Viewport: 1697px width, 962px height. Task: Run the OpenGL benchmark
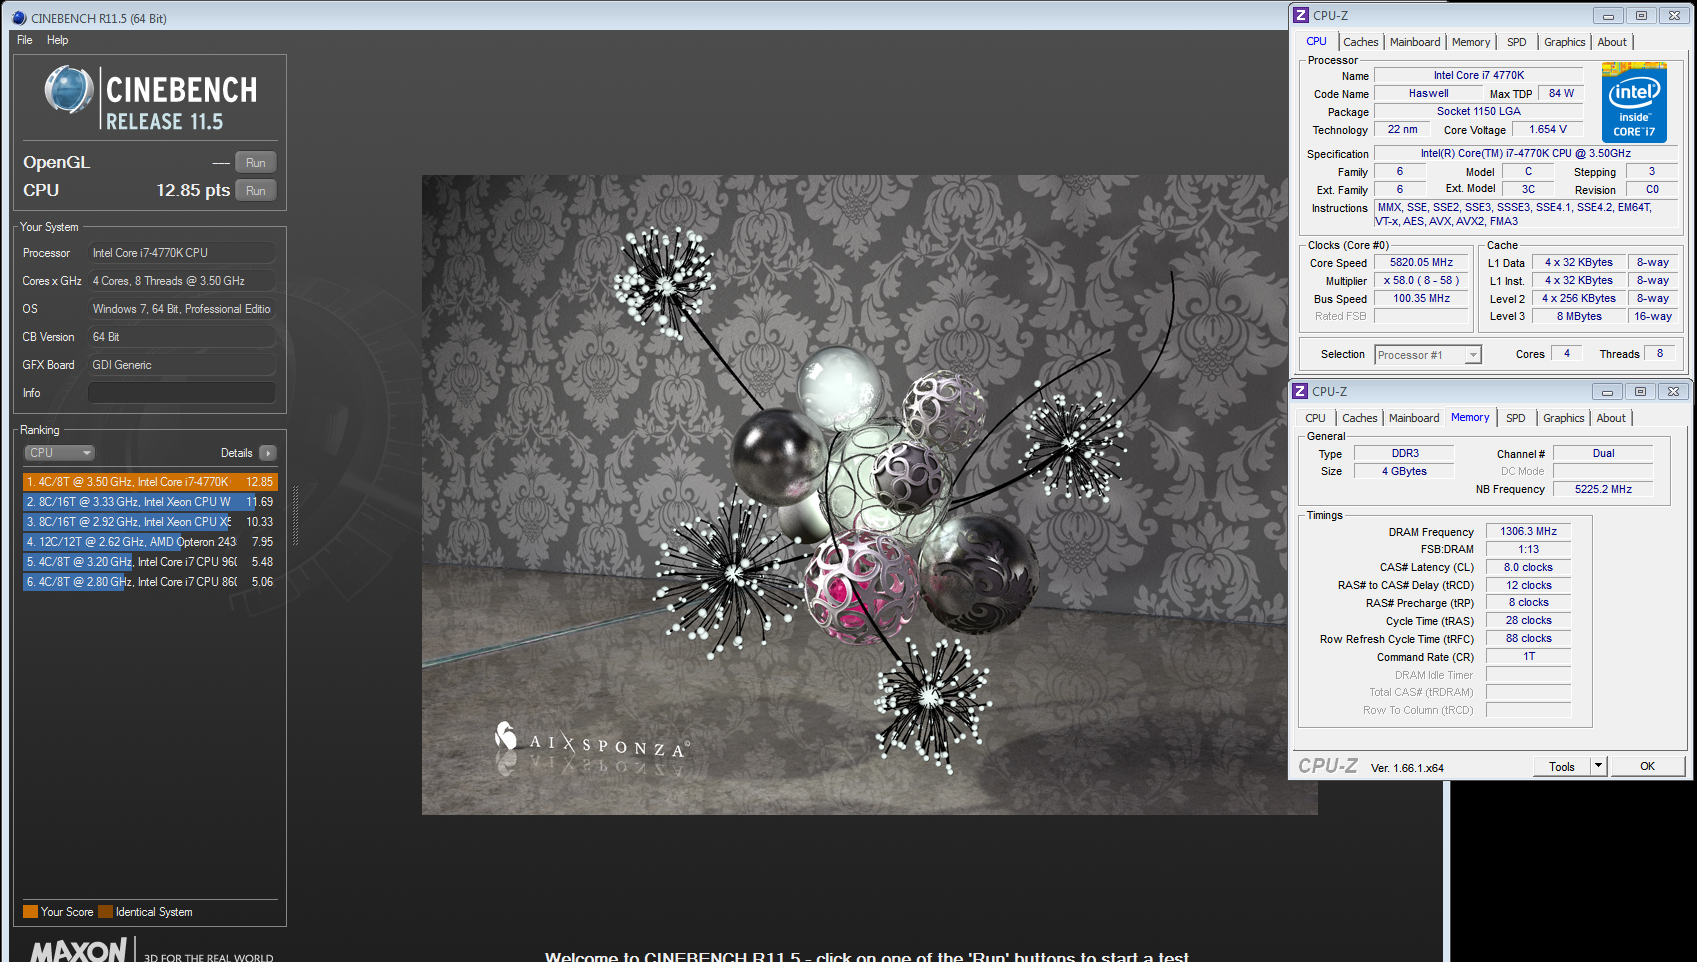point(256,162)
